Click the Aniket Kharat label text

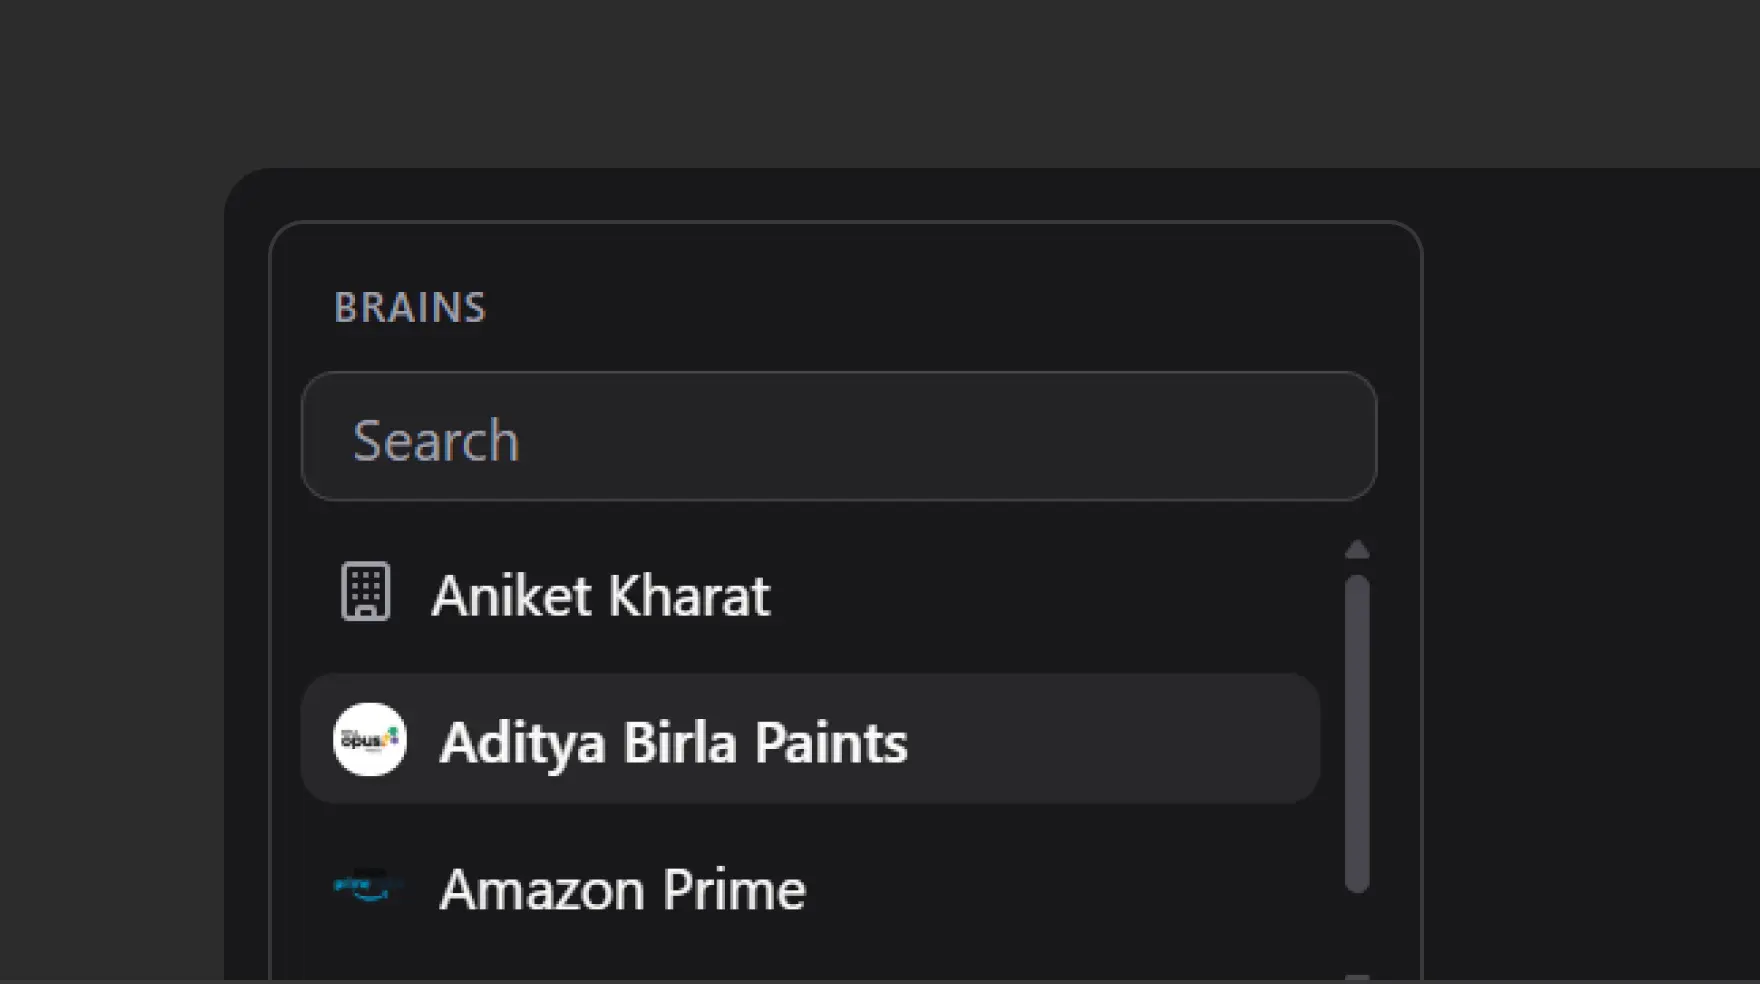coord(601,594)
